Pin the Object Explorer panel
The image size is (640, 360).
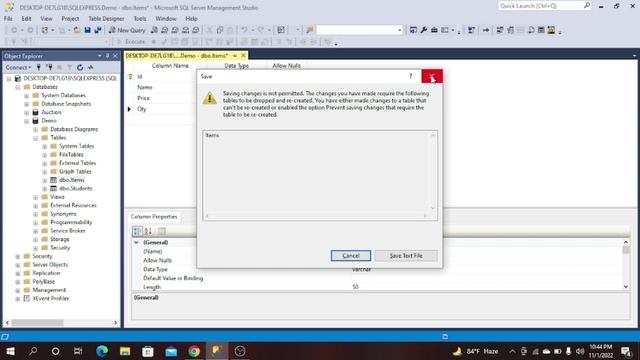108,56
